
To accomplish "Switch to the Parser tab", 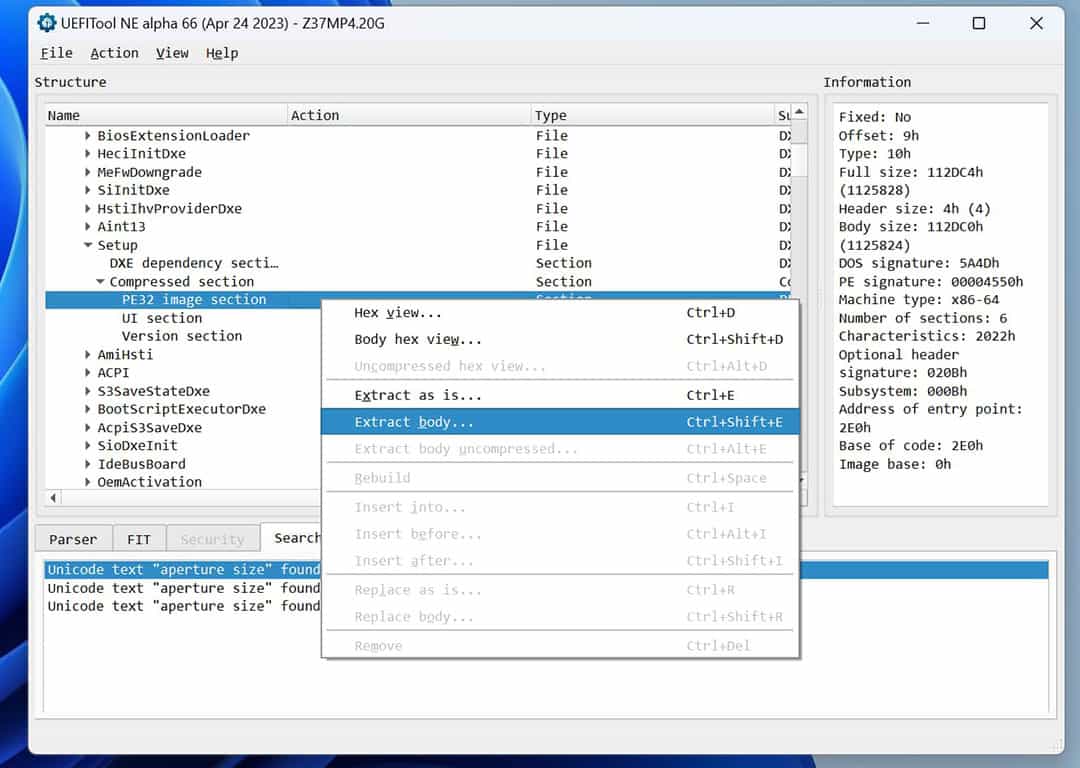I will (x=73, y=539).
